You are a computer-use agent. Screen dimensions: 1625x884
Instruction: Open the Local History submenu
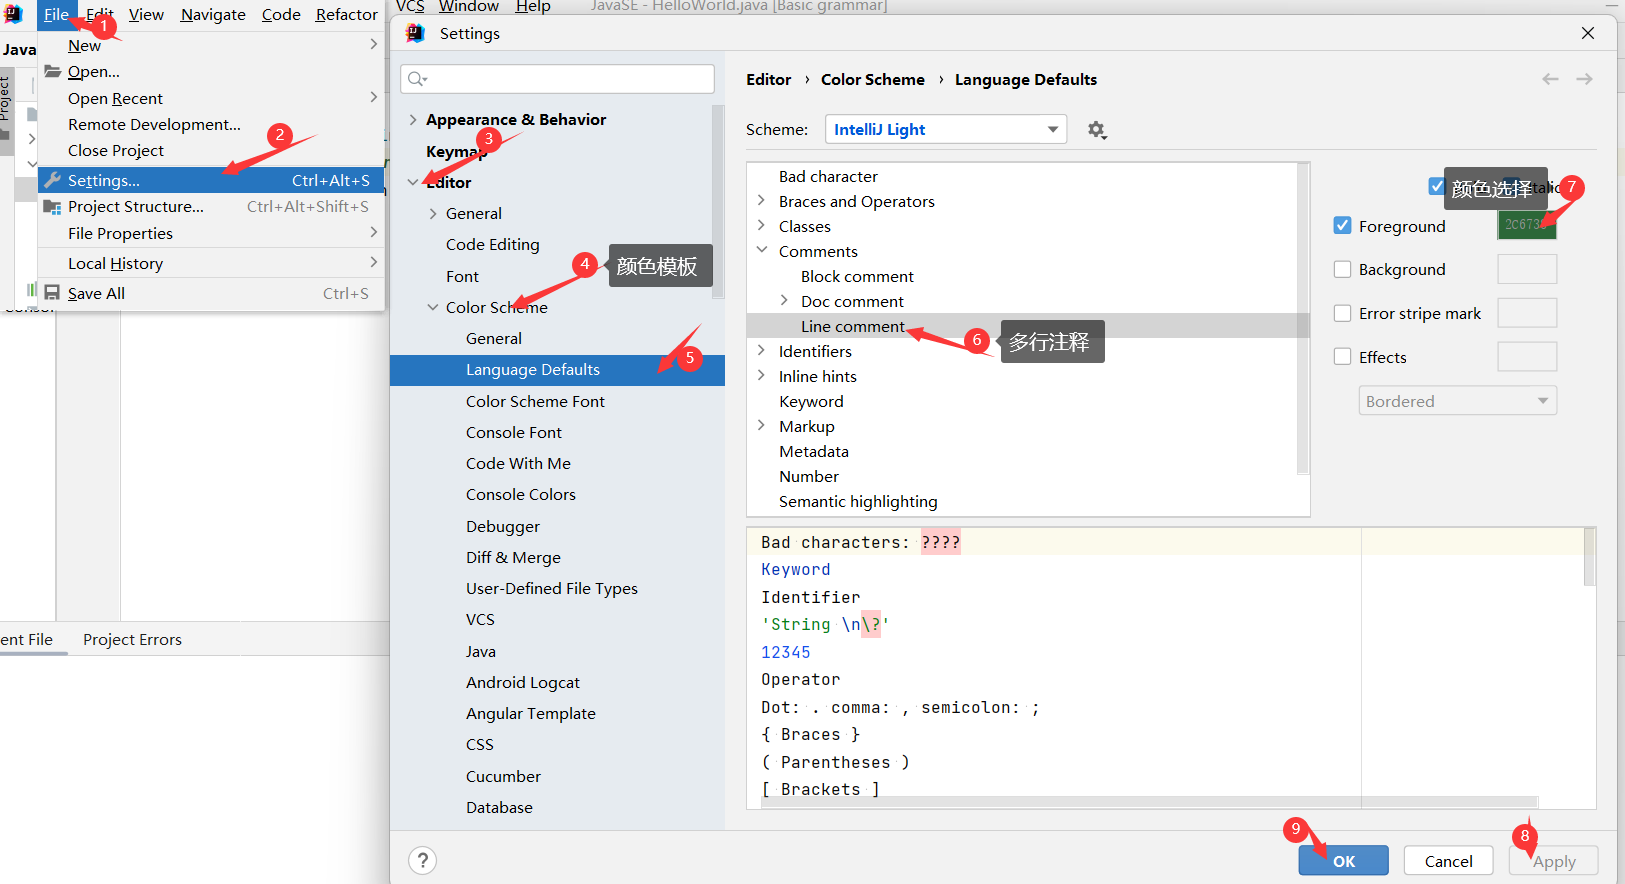211,263
